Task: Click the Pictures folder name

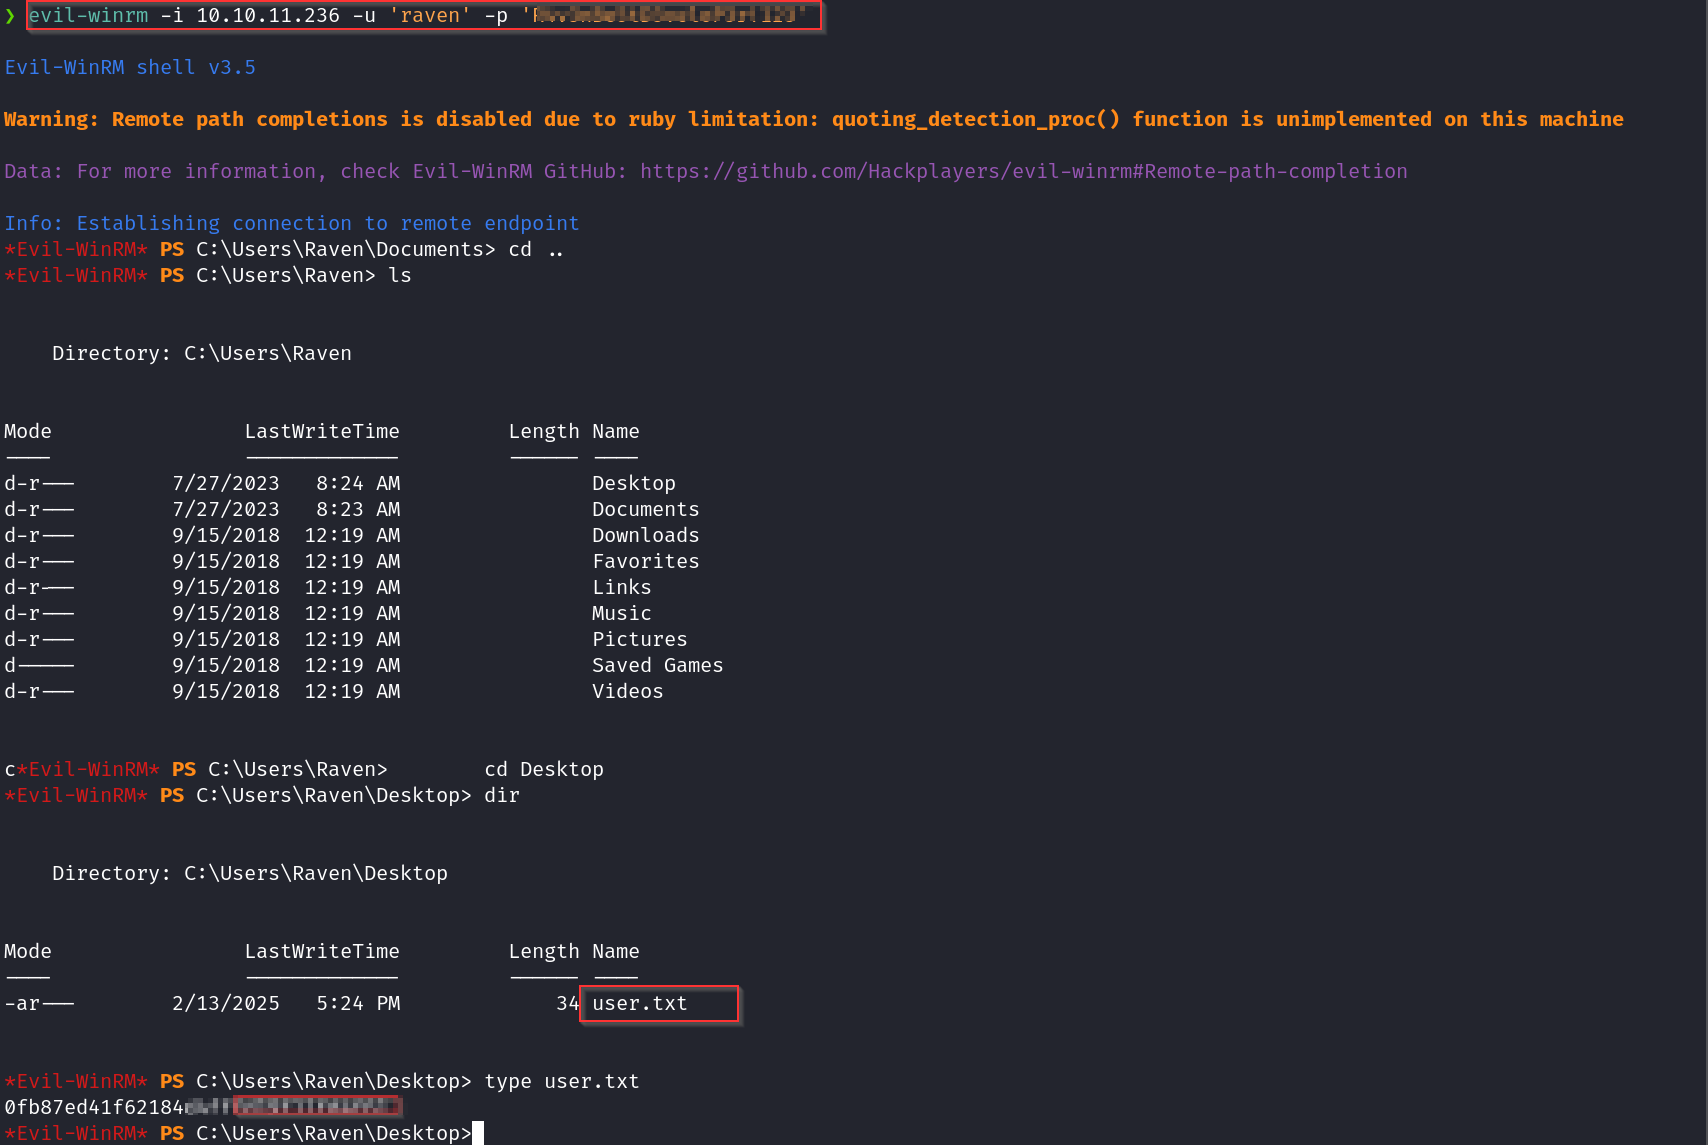Action: [x=639, y=639]
